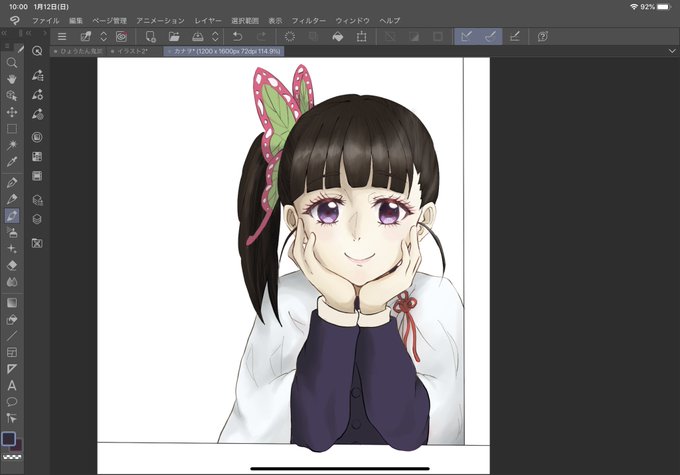The height and width of the screenshot is (475, 680).
Task: Open the Brush Size panel icon
Action: [37, 114]
